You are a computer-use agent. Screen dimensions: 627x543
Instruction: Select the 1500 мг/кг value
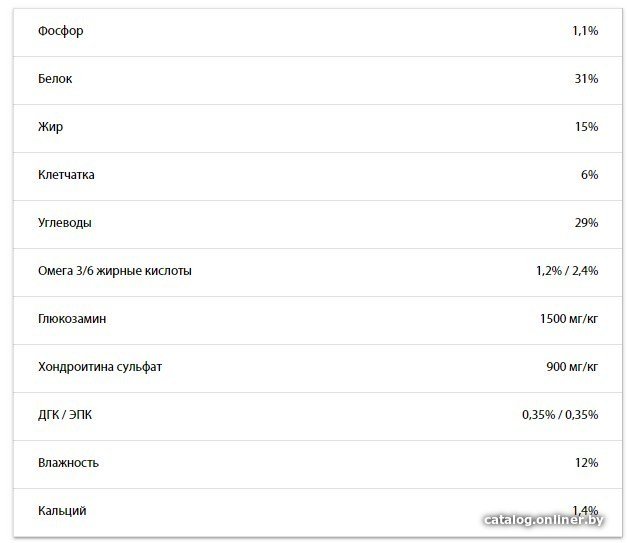(569, 319)
